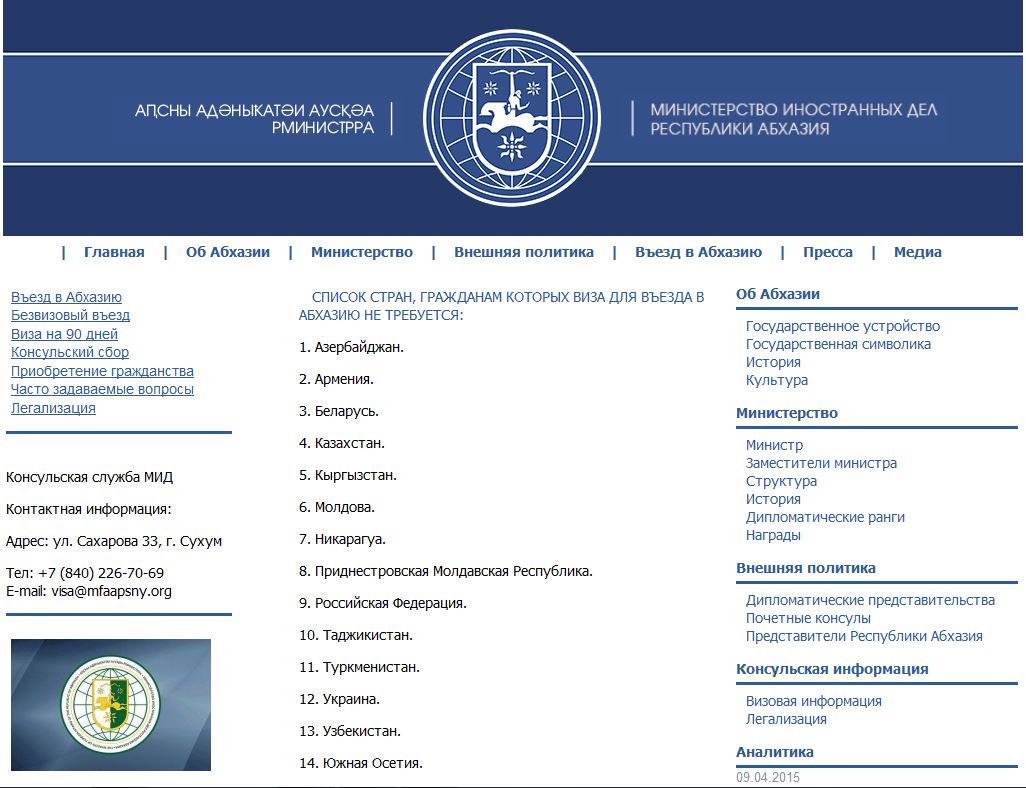Follow the Часто задаваемые вопросы link
The image size is (1026, 788).
click(x=102, y=389)
